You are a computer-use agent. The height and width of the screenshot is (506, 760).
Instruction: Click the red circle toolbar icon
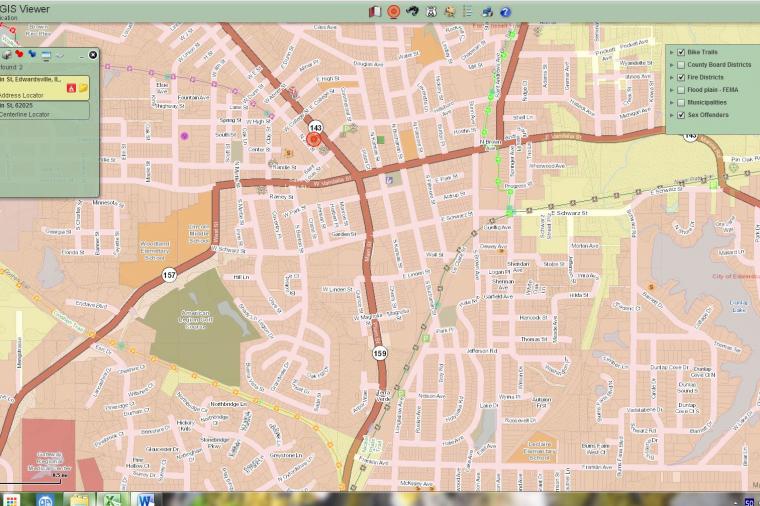(393, 12)
